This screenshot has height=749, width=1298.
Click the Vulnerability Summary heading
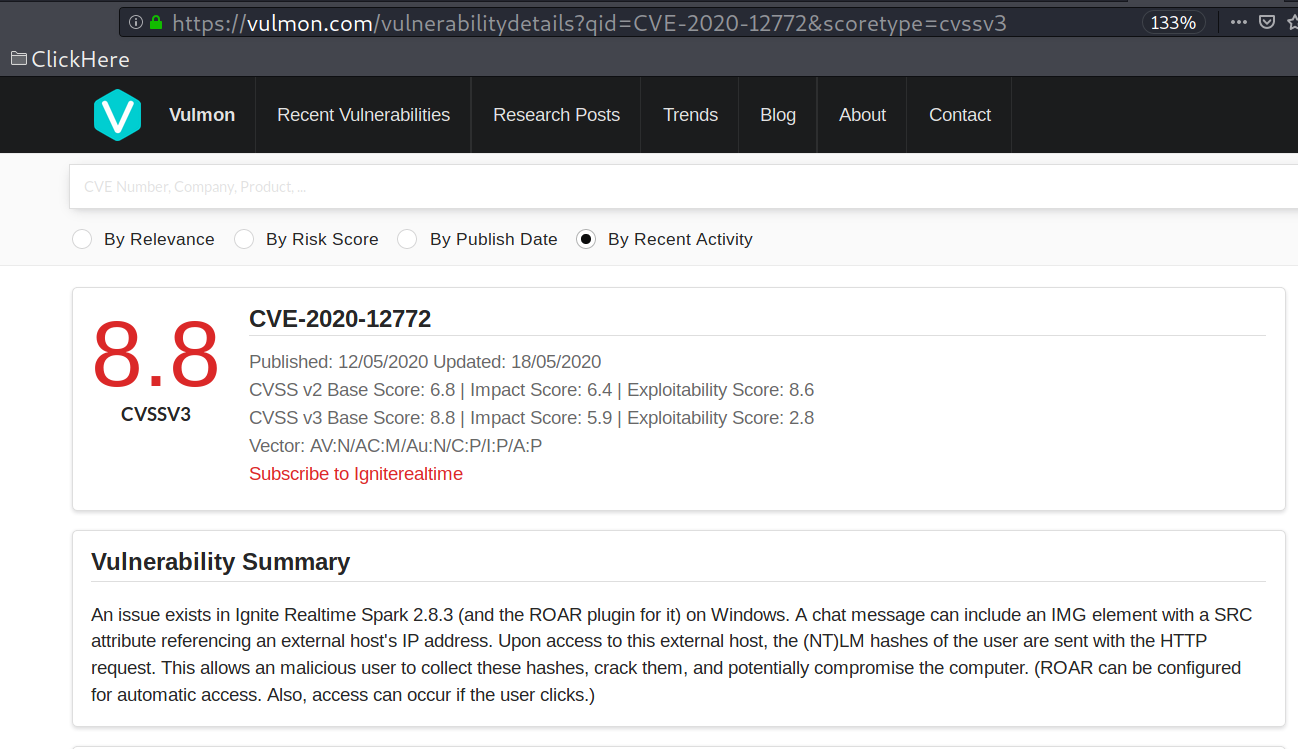220,562
